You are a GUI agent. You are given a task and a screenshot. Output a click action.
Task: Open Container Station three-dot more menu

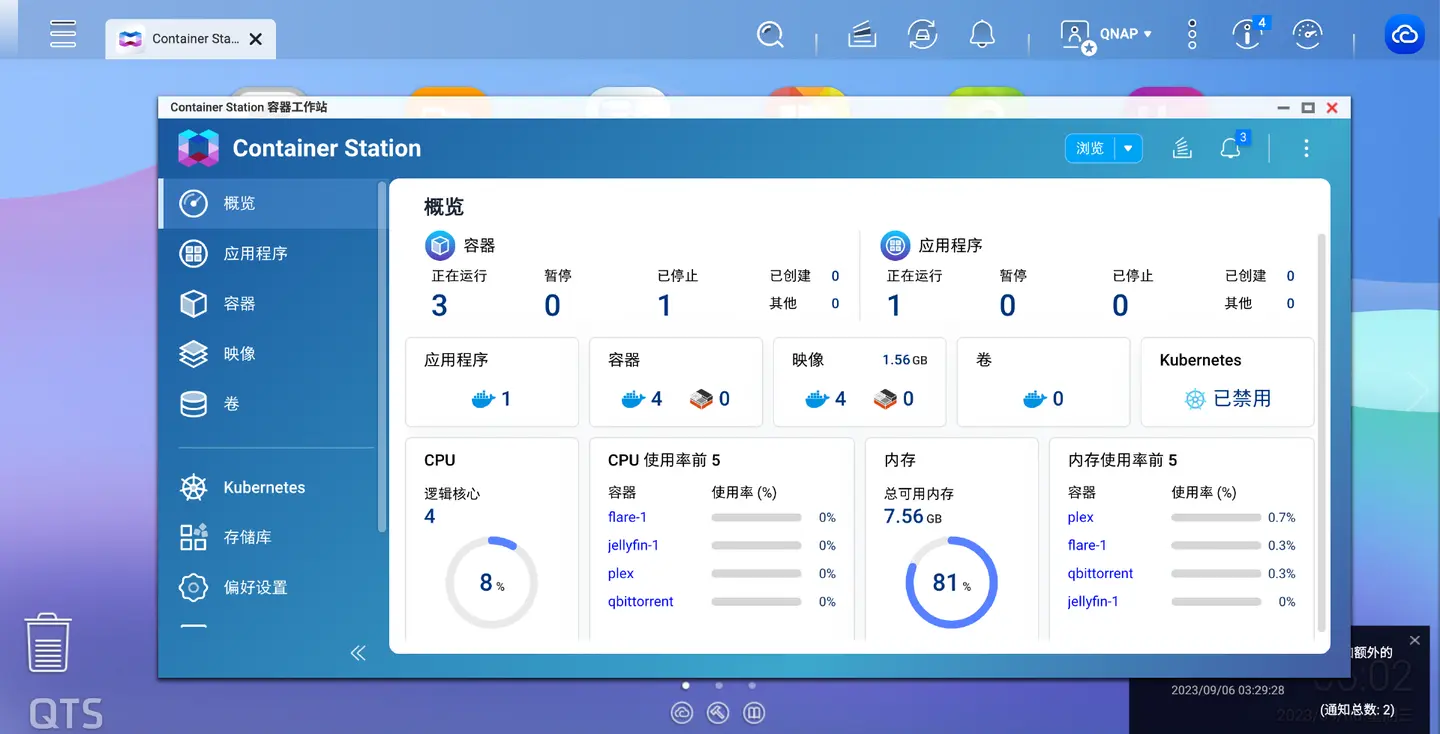pyautogui.click(x=1306, y=148)
